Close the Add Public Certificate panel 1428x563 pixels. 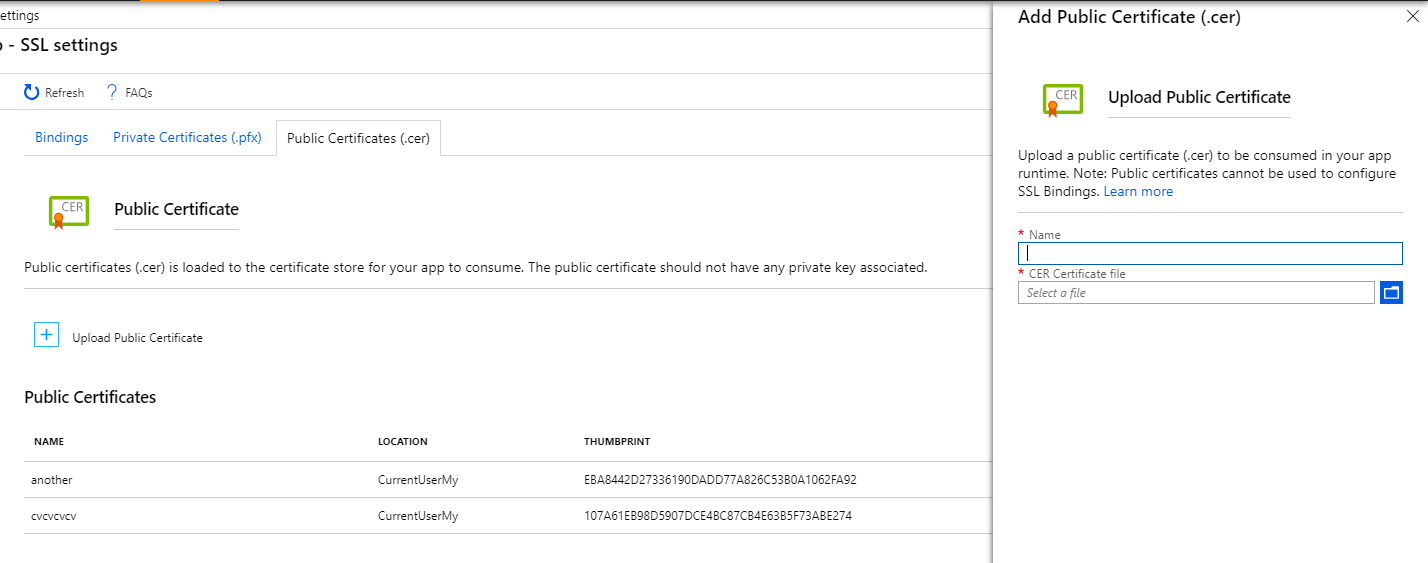[x=1412, y=17]
